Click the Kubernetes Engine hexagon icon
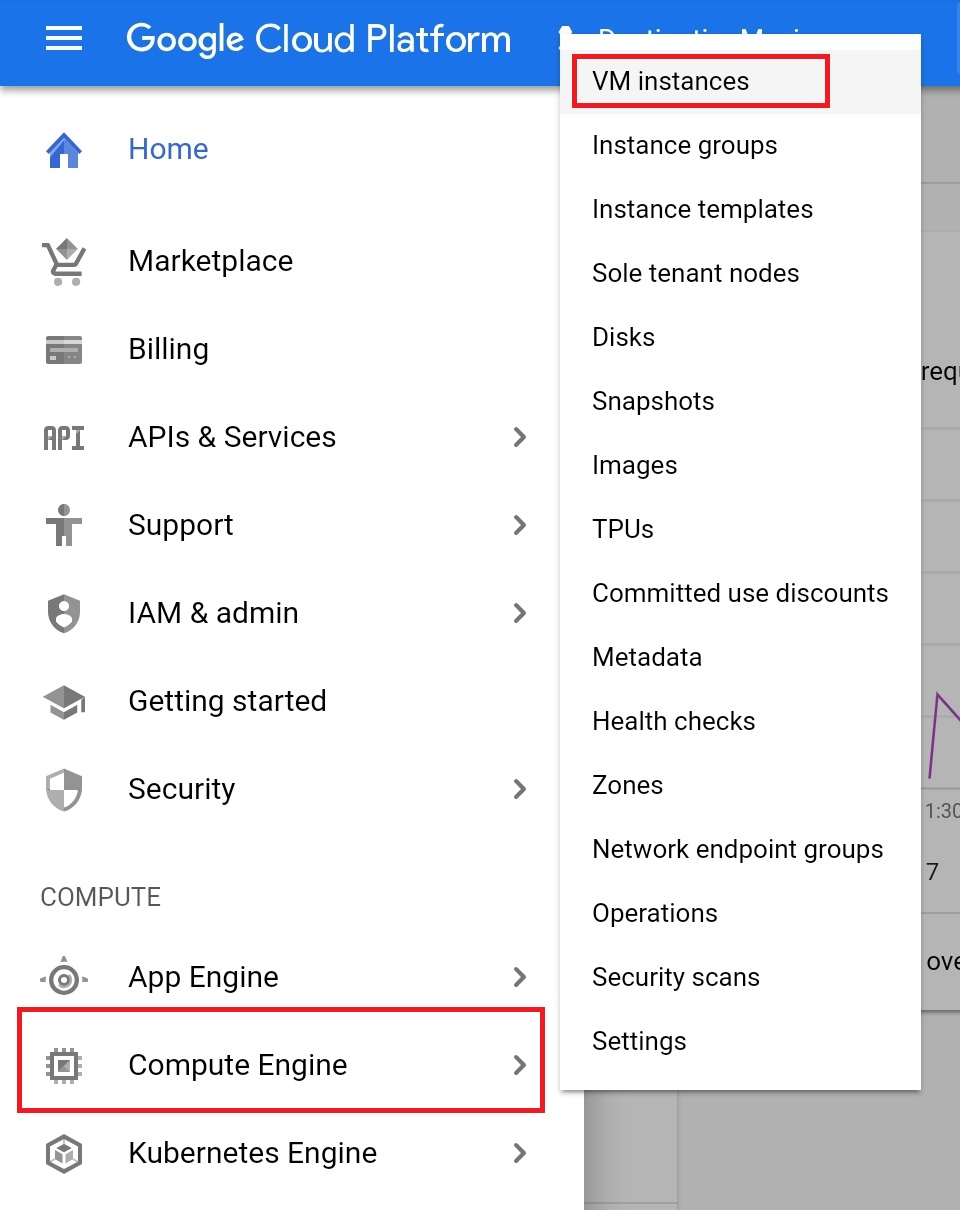This screenshot has width=960, height=1210. coord(64,1154)
